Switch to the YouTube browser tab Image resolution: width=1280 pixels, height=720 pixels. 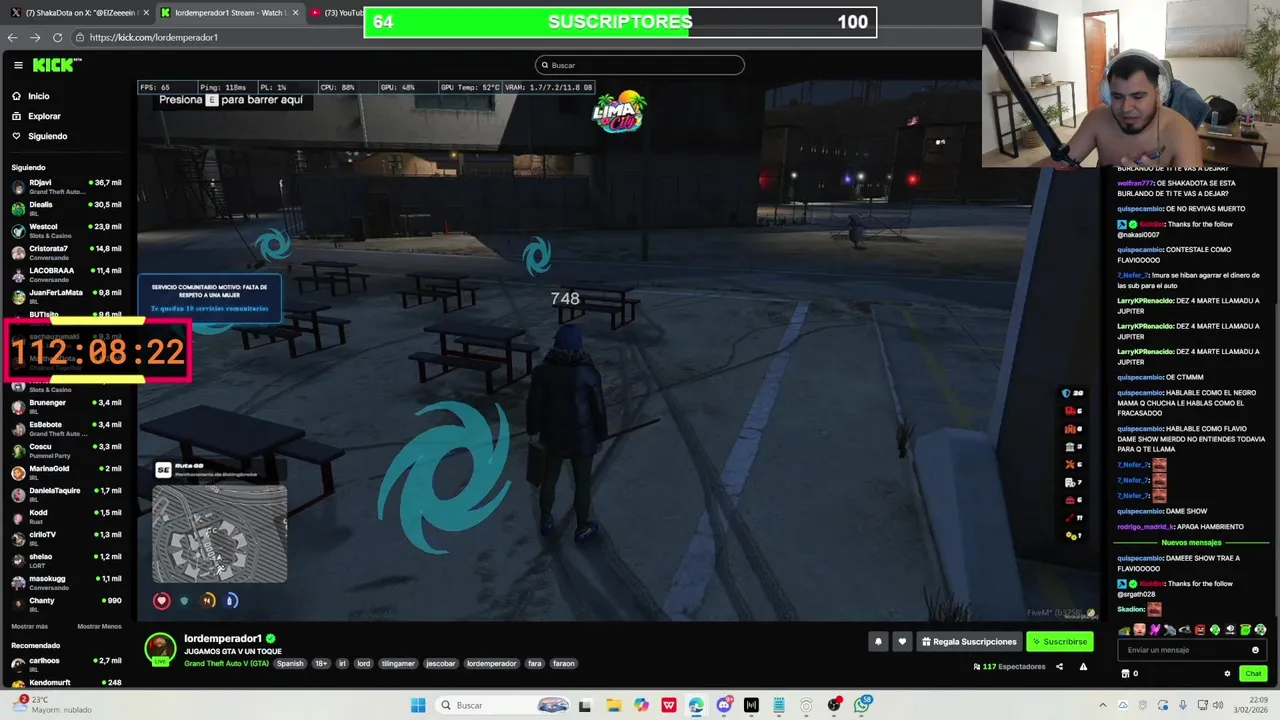point(335,13)
